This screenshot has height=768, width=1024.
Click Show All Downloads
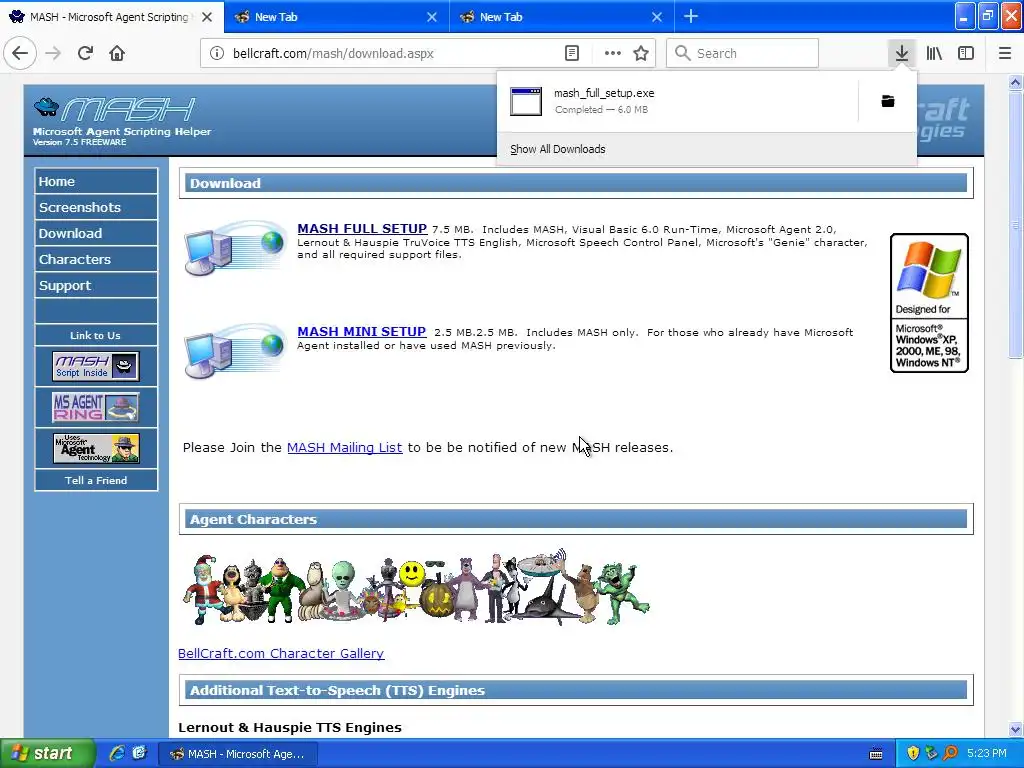click(558, 149)
